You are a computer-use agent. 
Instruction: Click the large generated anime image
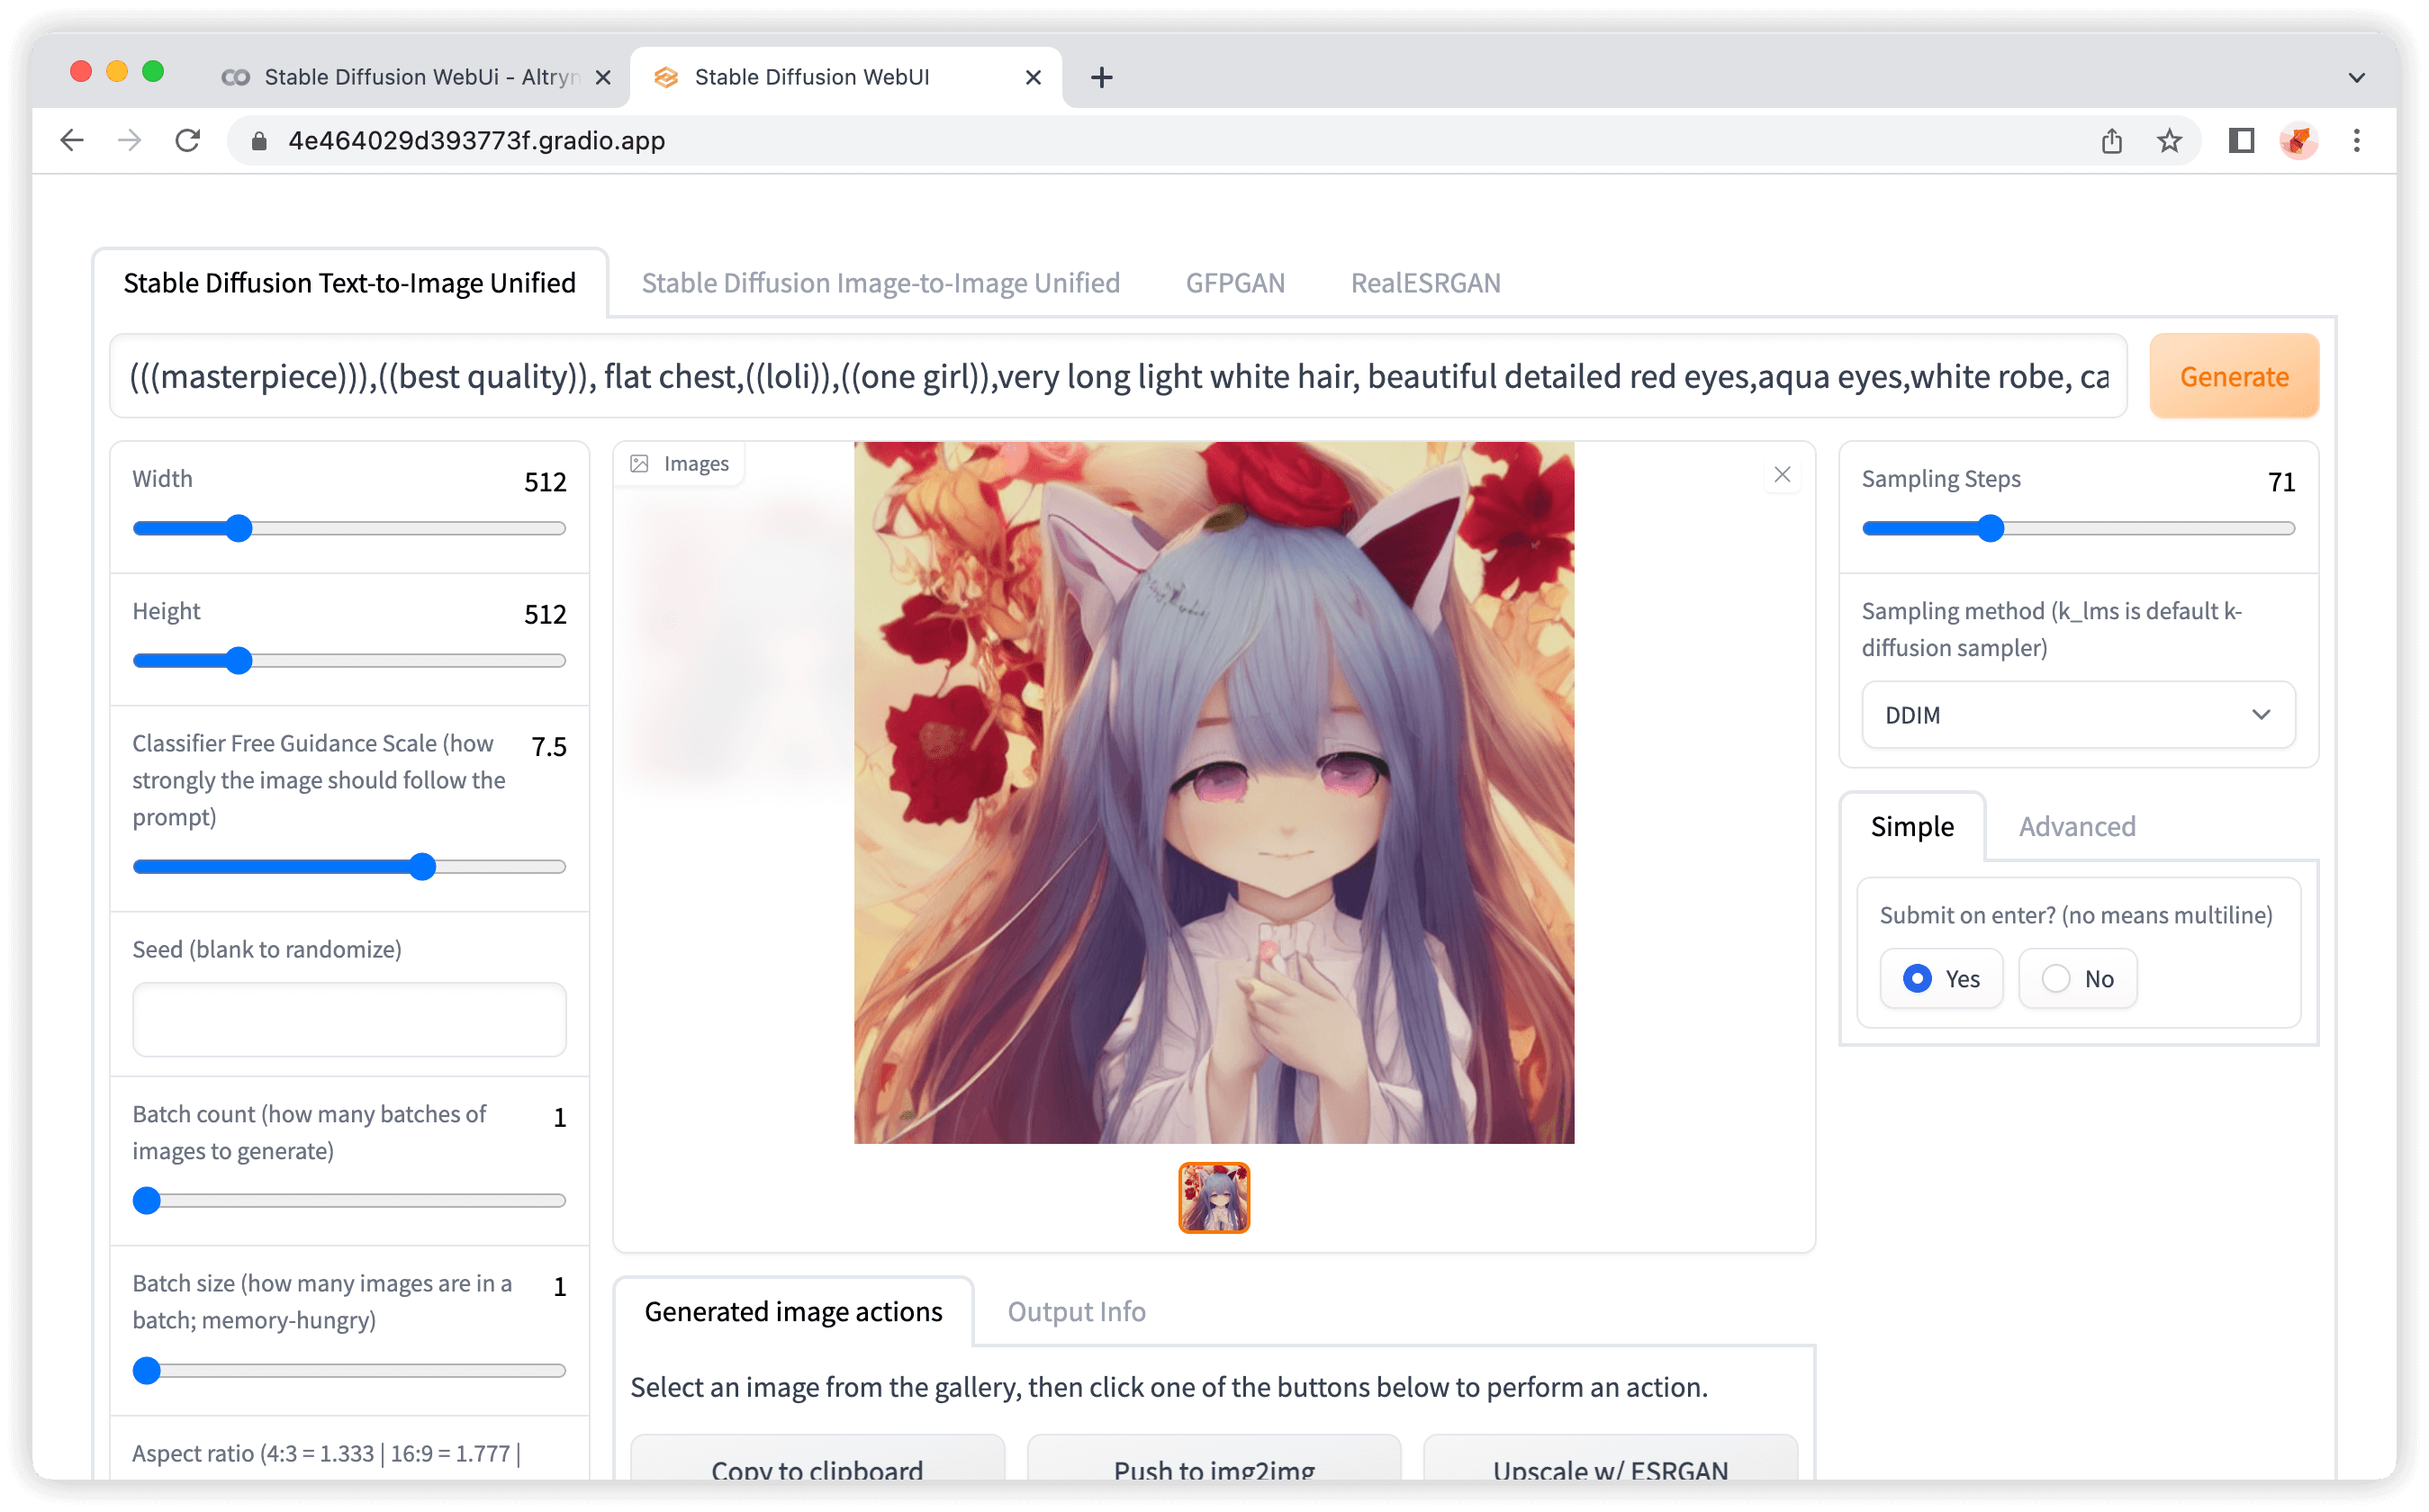coord(1214,792)
